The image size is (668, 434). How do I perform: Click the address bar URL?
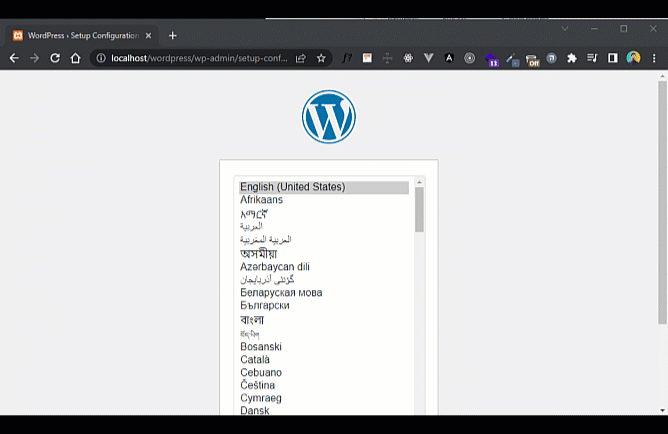199,58
